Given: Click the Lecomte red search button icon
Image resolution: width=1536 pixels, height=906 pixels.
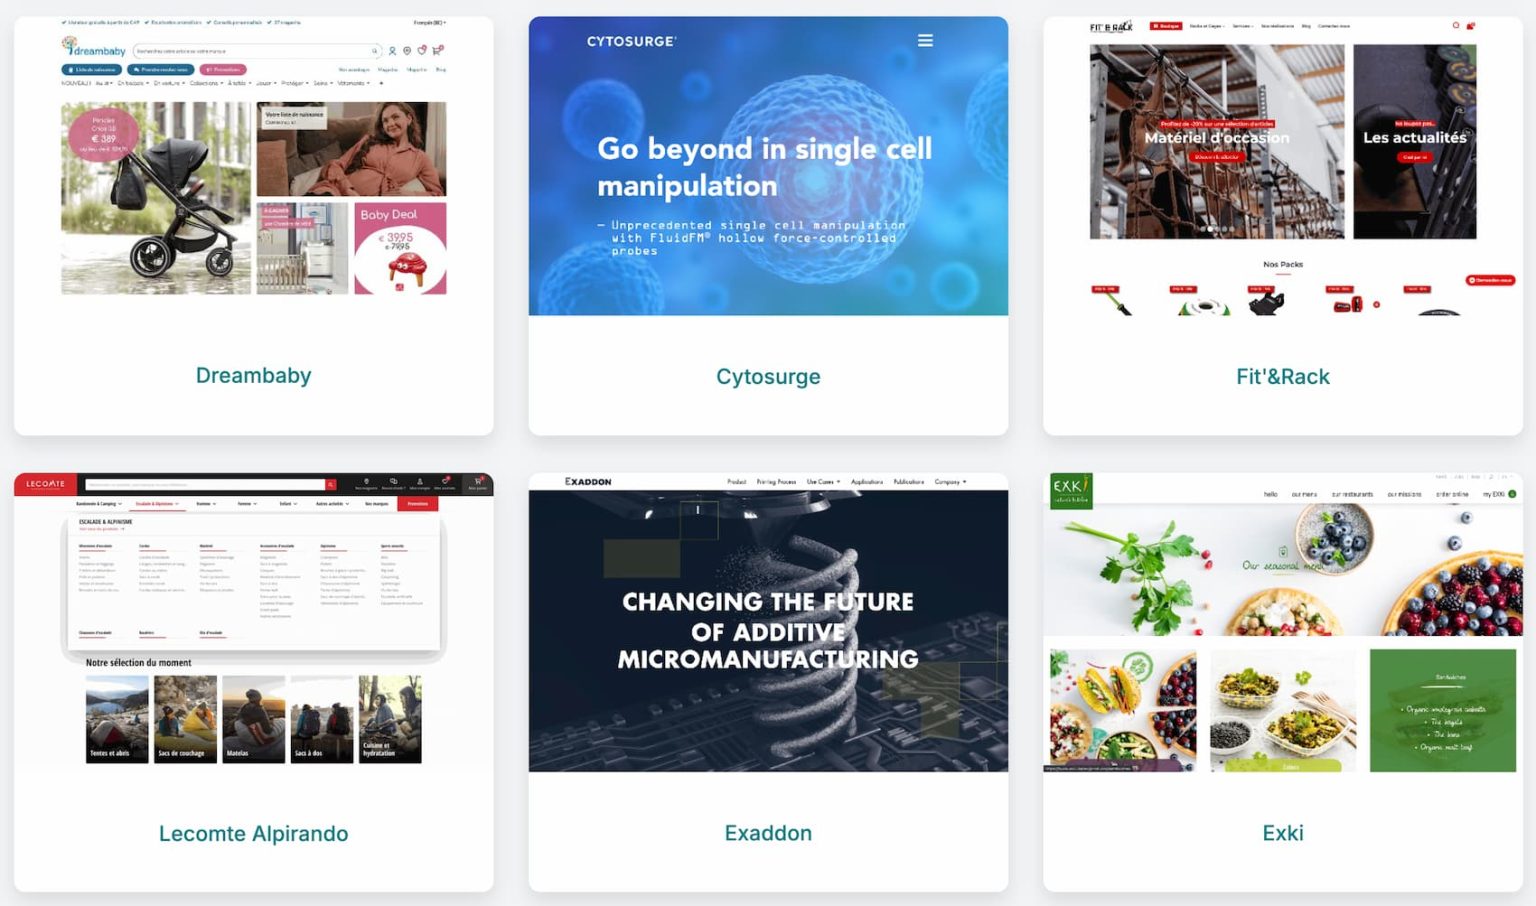Looking at the screenshot, I should 330,485.
